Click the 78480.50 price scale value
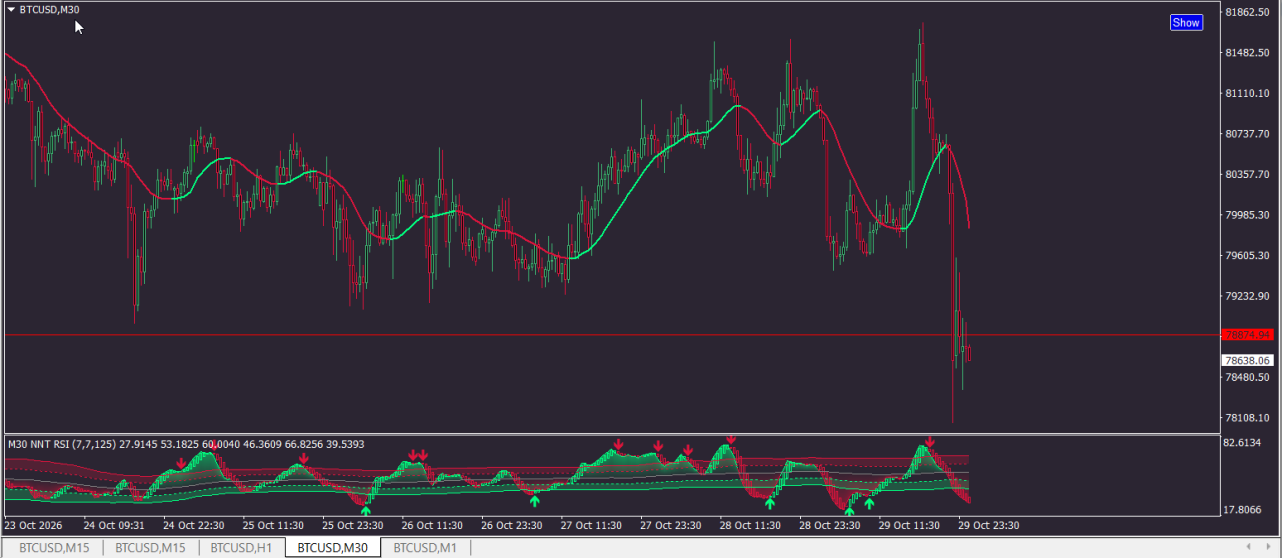The image size is (1282, 558). [x=1248, y=377]
